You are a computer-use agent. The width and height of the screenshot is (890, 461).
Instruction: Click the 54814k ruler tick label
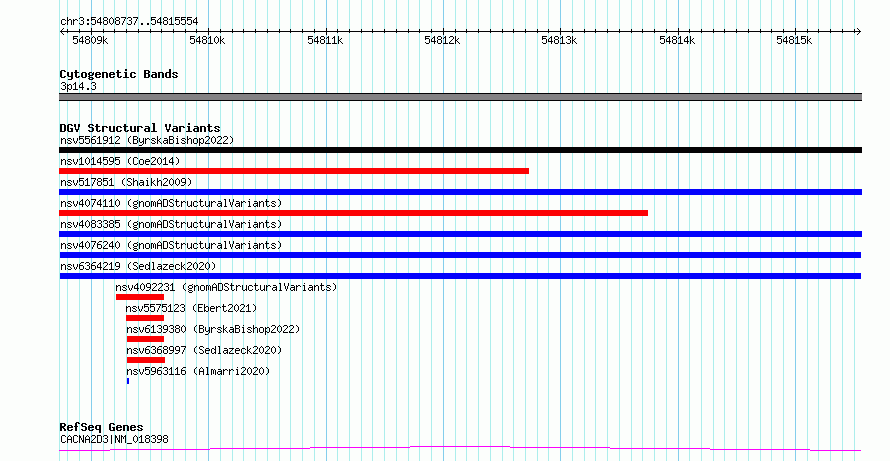click(677, 40)
